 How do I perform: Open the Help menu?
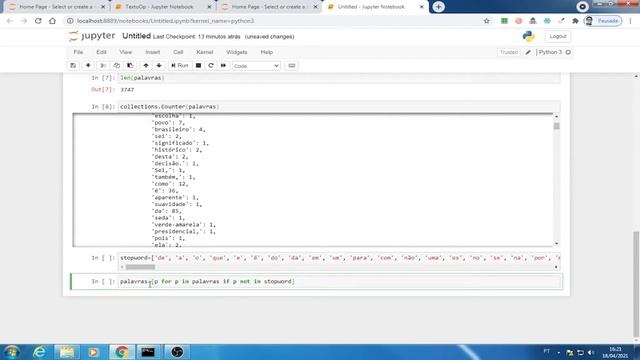point(267,52)
